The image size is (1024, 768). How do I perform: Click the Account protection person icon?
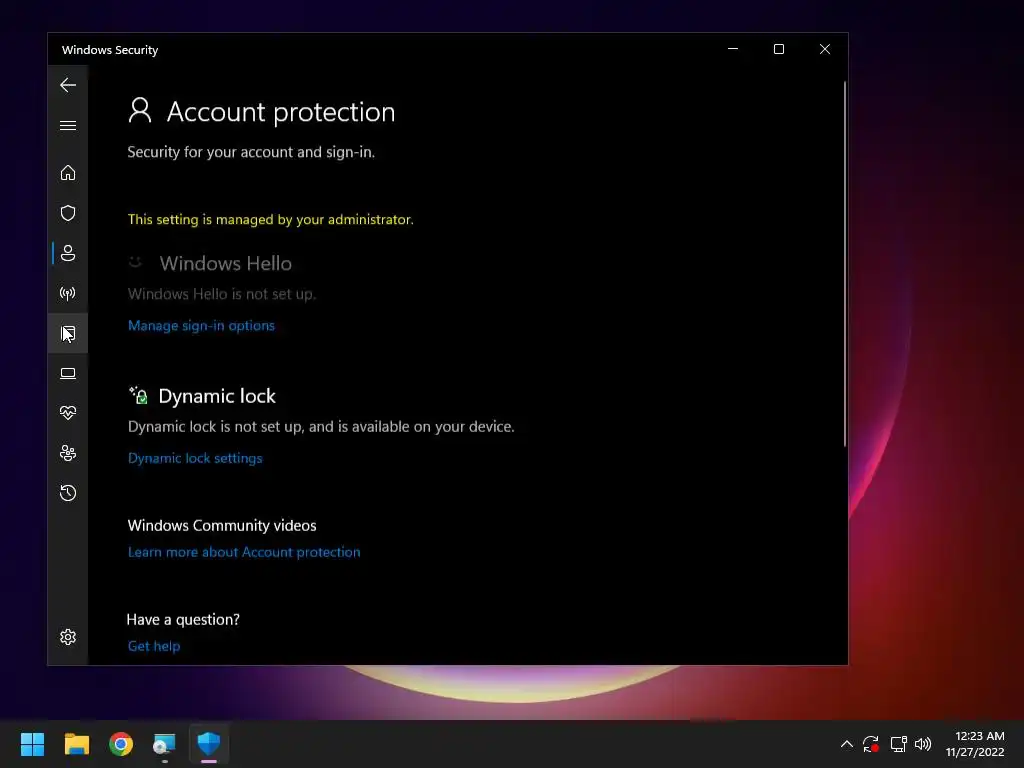[x=140, y=110]
